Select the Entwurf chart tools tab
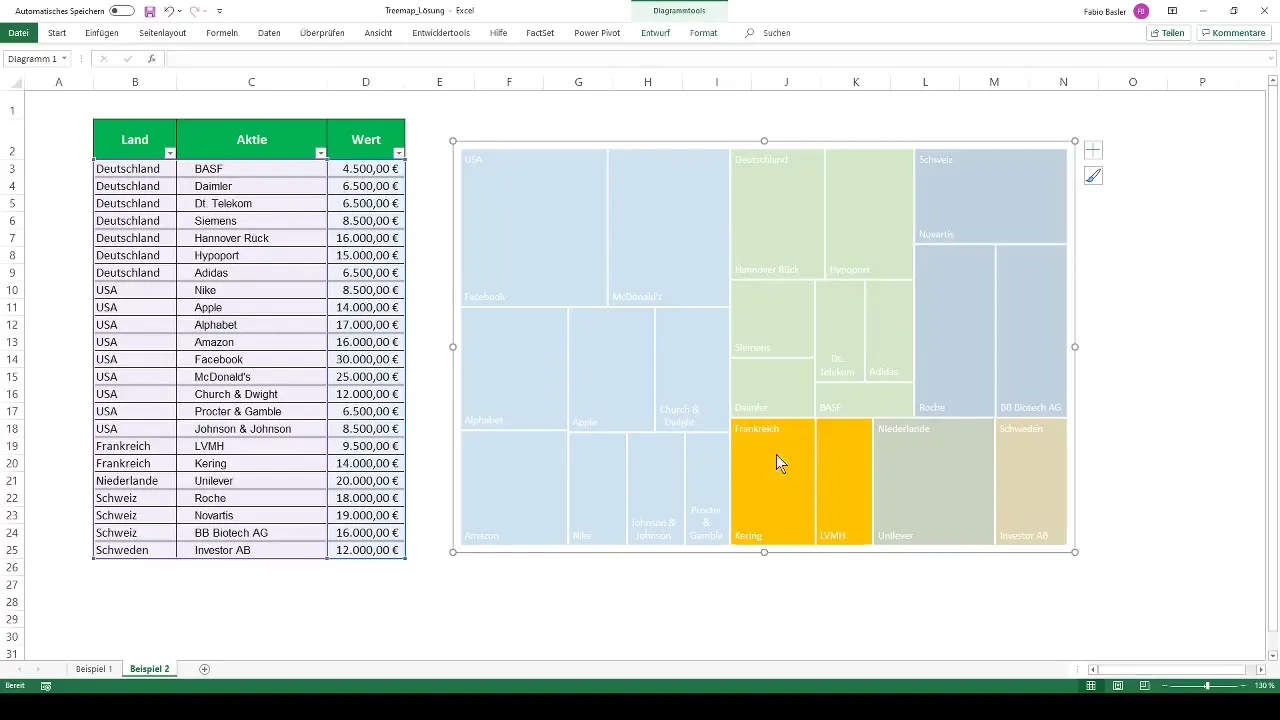This screenshot has height=720, width=1280. [x=656, y=33]
